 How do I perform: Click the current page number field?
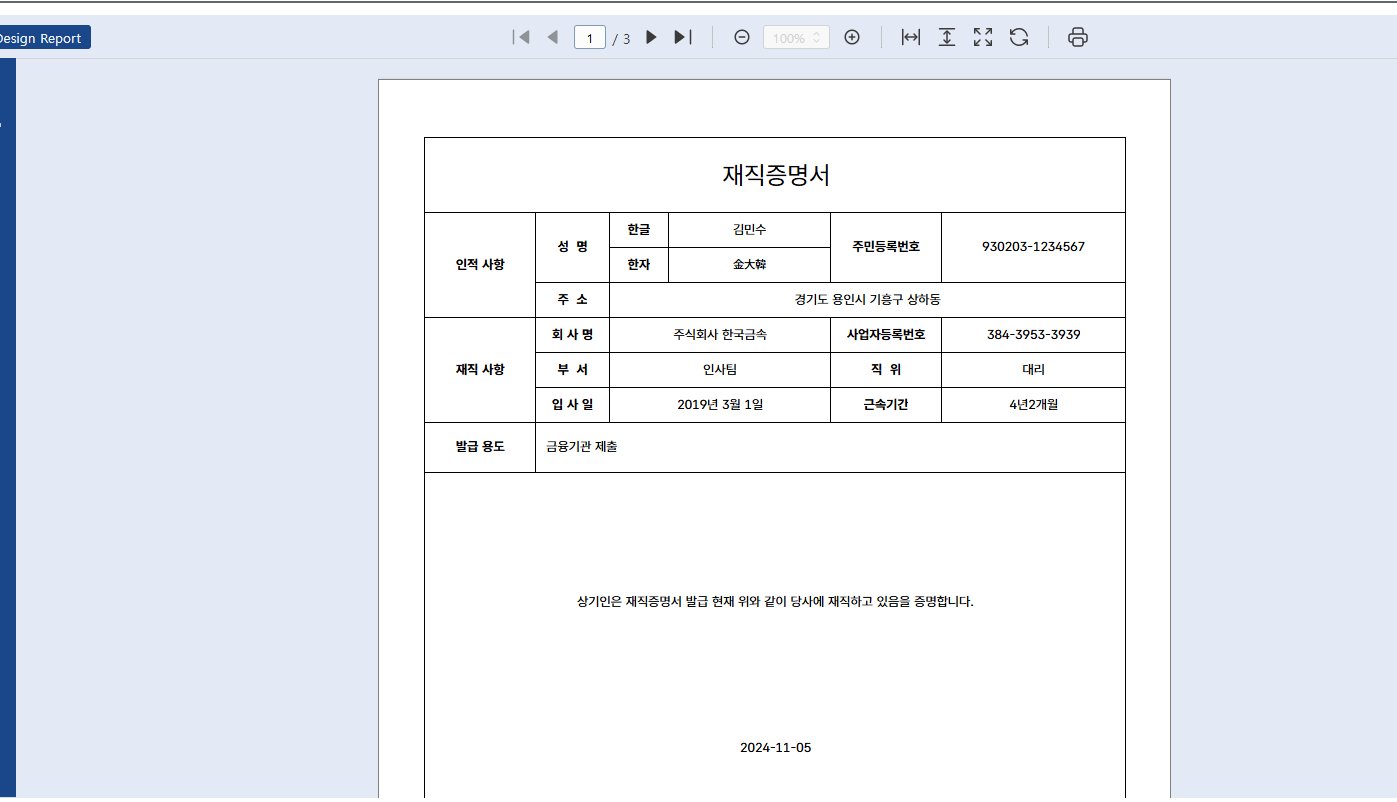tap(590, 38)
